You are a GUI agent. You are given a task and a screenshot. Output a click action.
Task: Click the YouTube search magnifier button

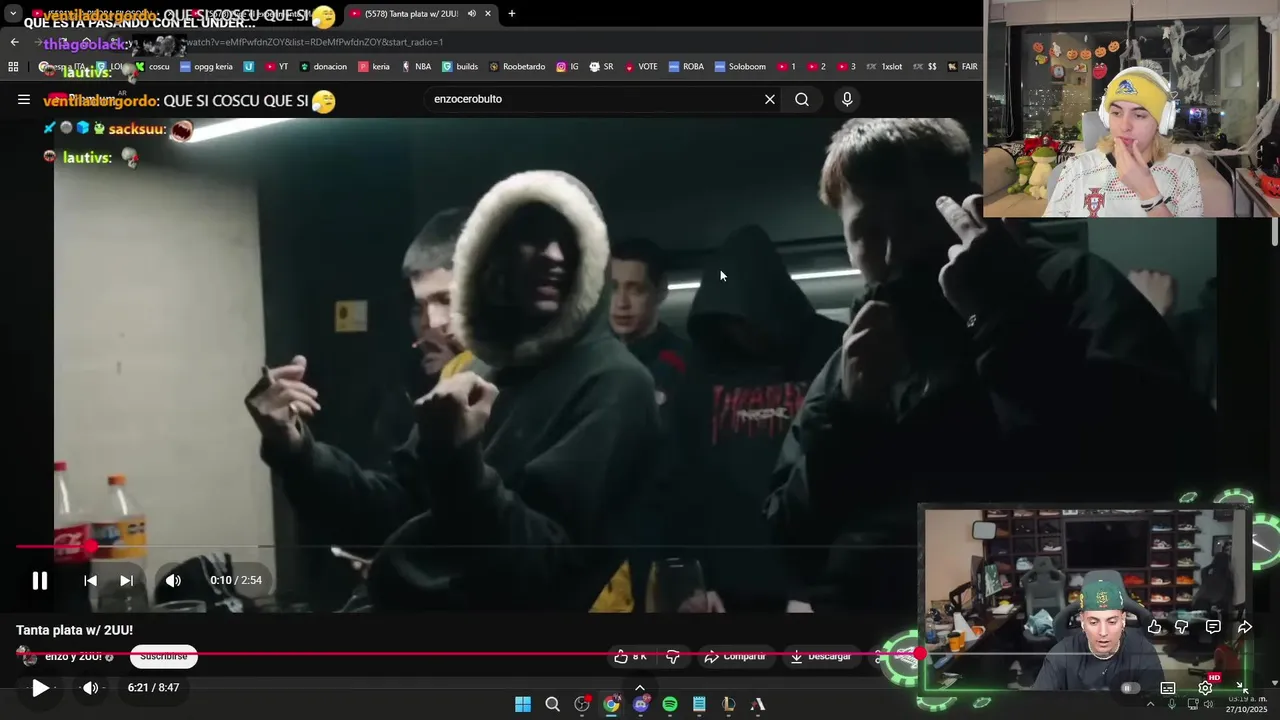pos(802,99)
